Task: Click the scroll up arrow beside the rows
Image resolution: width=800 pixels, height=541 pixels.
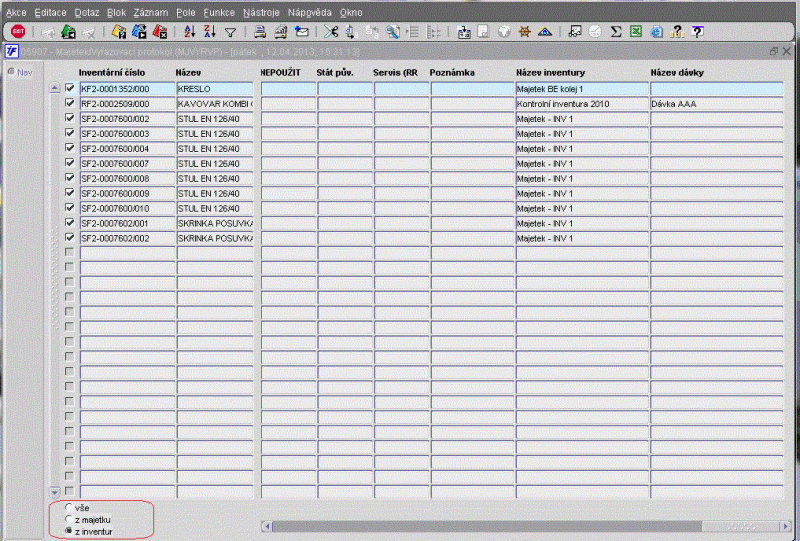Action: coord(55,88)
